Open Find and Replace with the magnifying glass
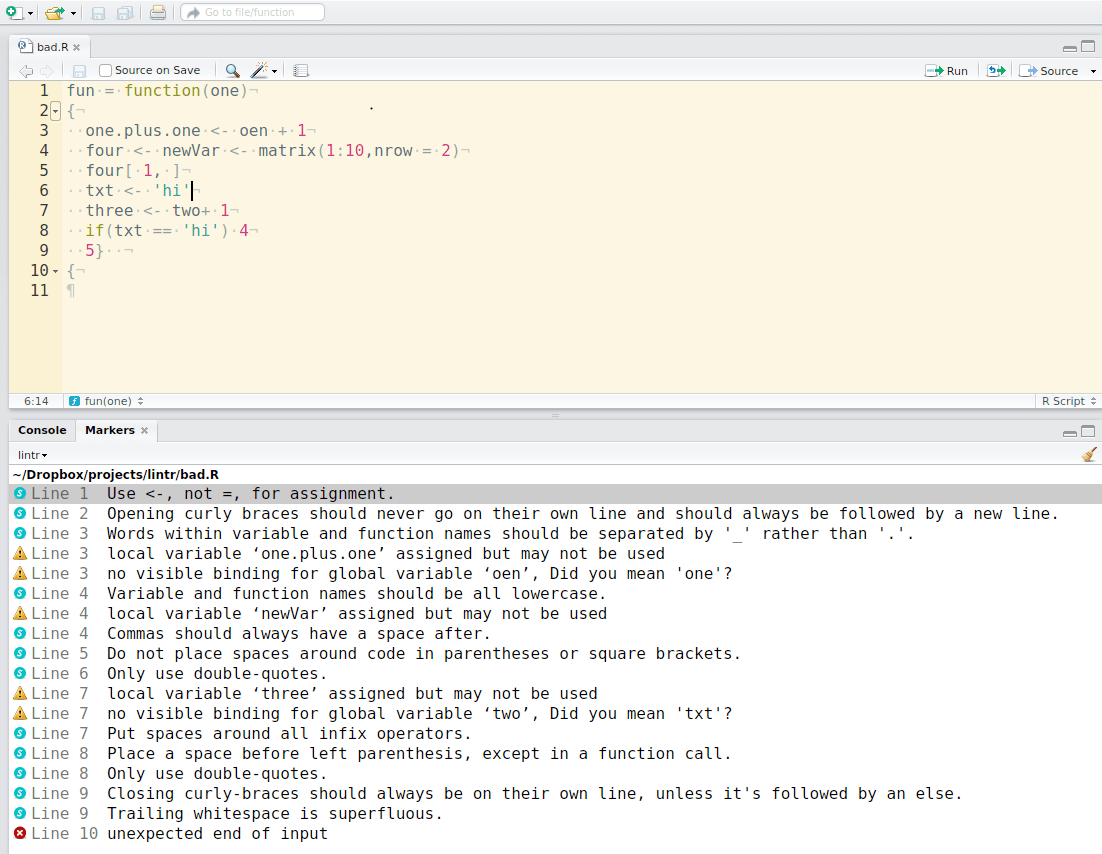Image resolution: width=1102 pixels, height=854 pixels. pos(230,70)
